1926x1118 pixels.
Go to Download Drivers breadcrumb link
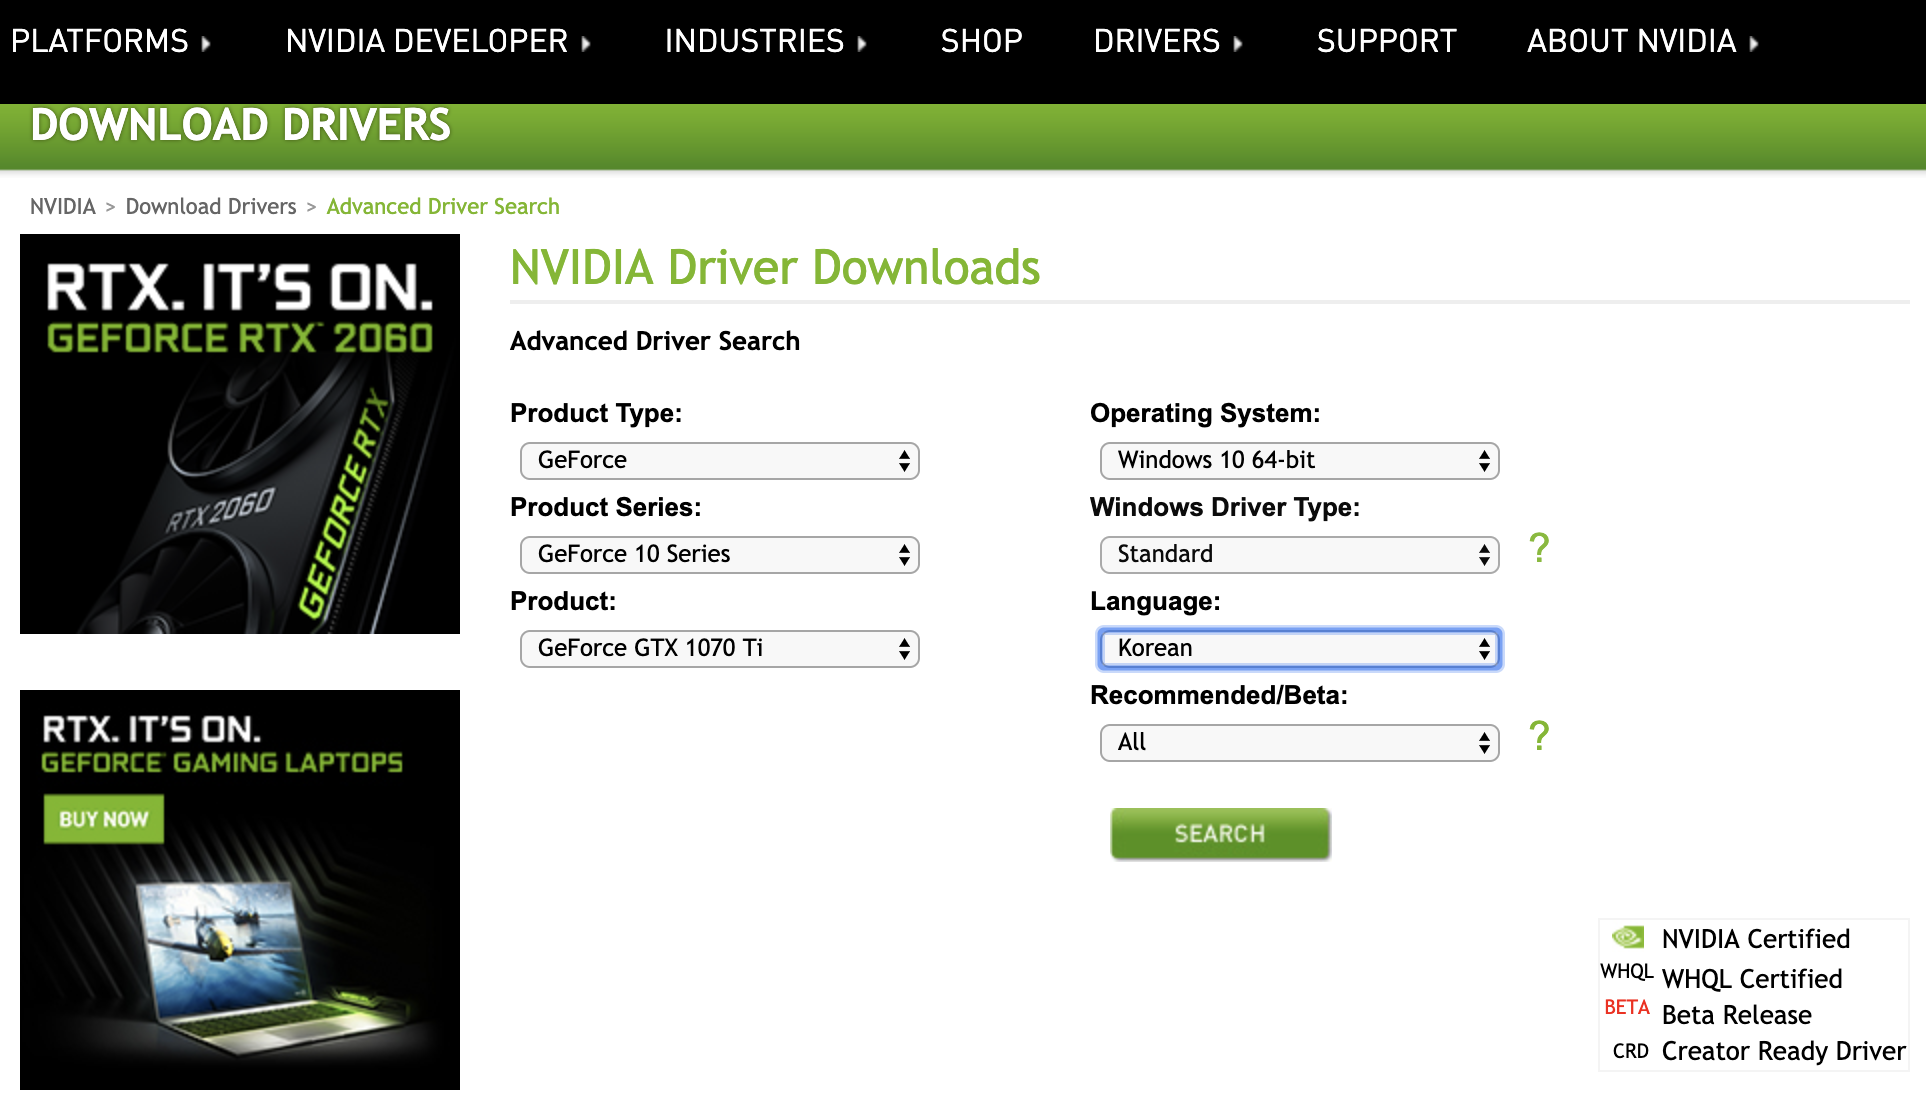[211, 206]
